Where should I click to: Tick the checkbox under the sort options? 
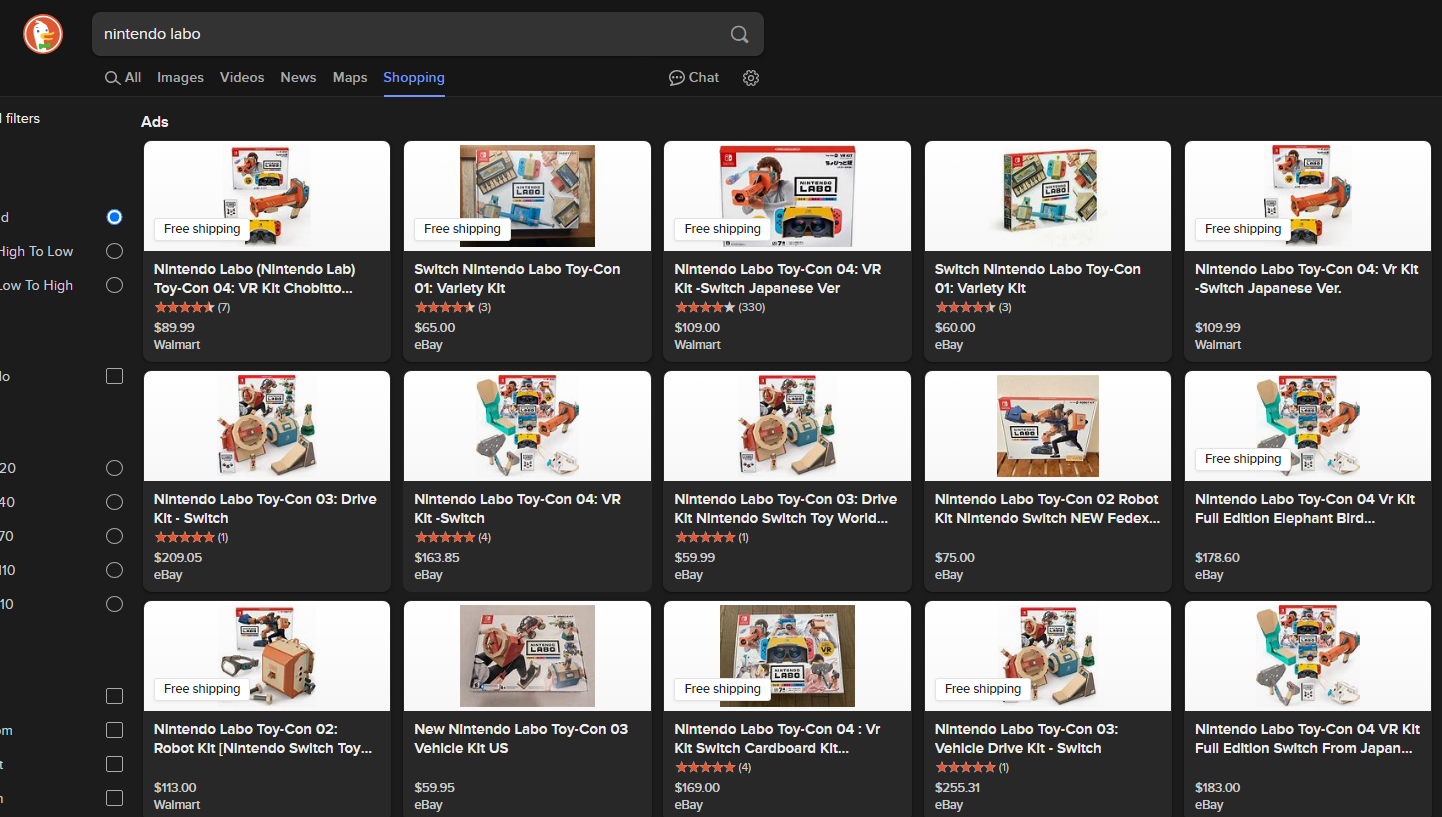(114, 376)
